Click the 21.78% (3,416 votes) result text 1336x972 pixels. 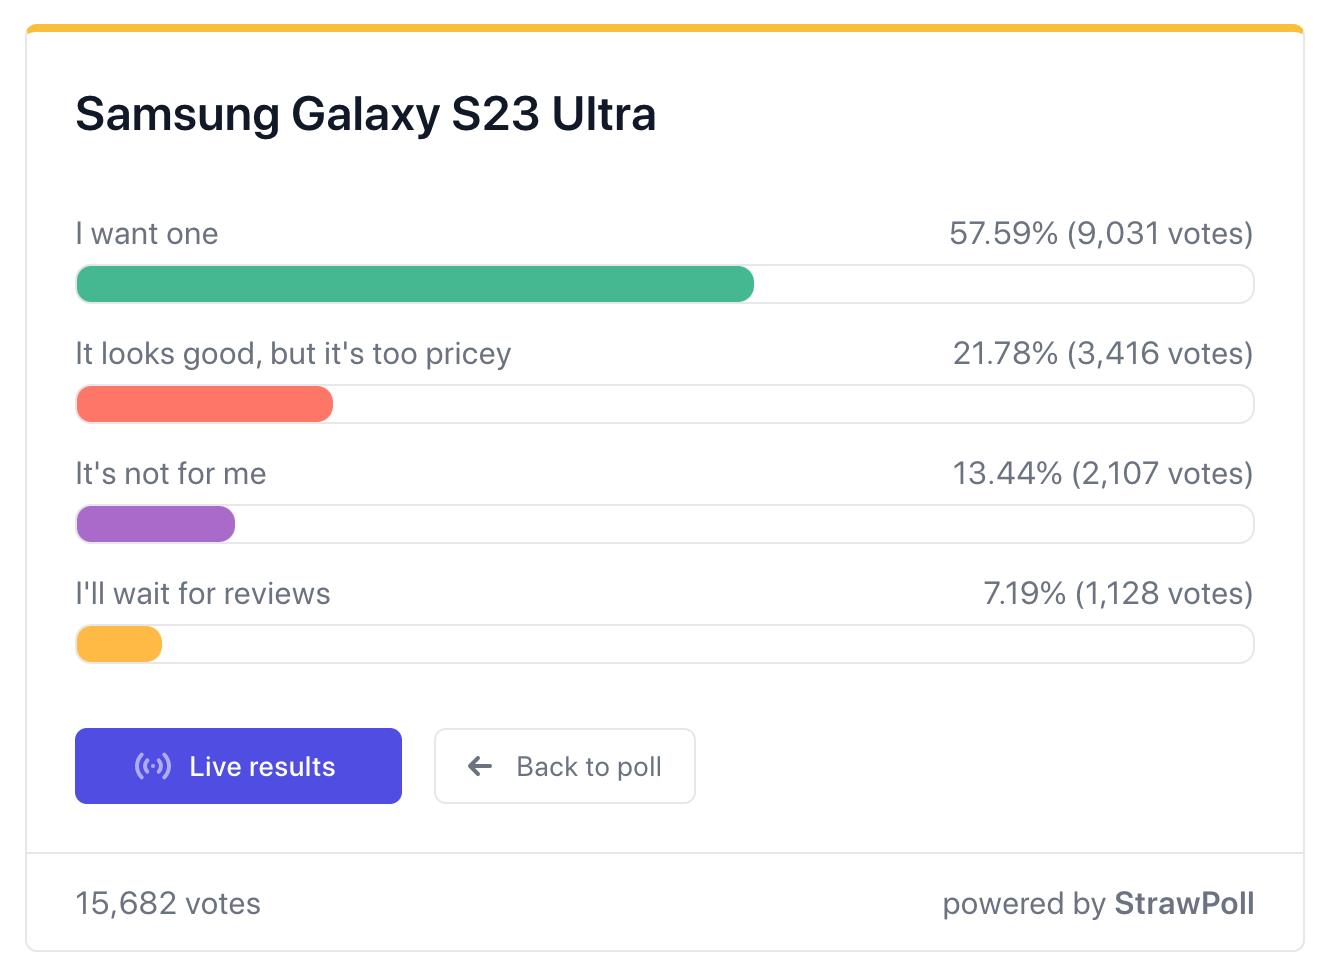(x=1103, y=354)
